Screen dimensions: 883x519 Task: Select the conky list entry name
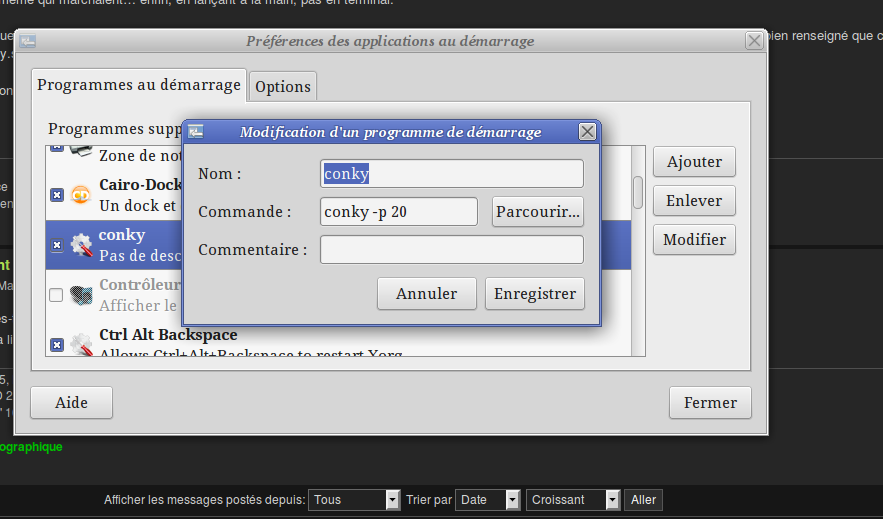(122, 235)
